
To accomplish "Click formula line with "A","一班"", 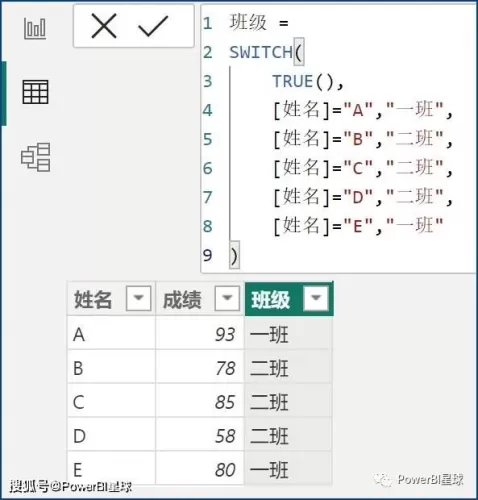I will pos(362,110).
